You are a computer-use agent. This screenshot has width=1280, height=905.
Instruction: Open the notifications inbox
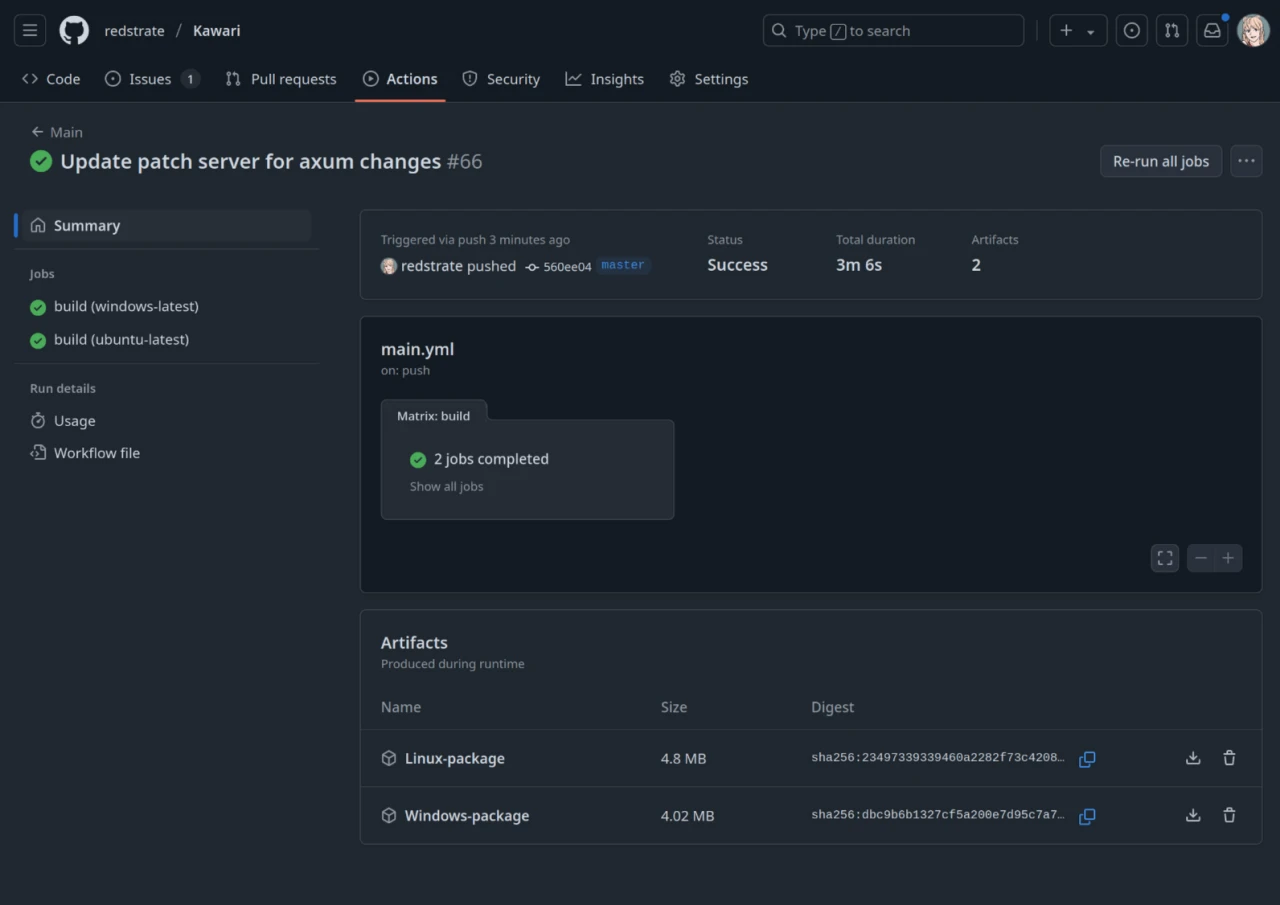point(1212,30)
